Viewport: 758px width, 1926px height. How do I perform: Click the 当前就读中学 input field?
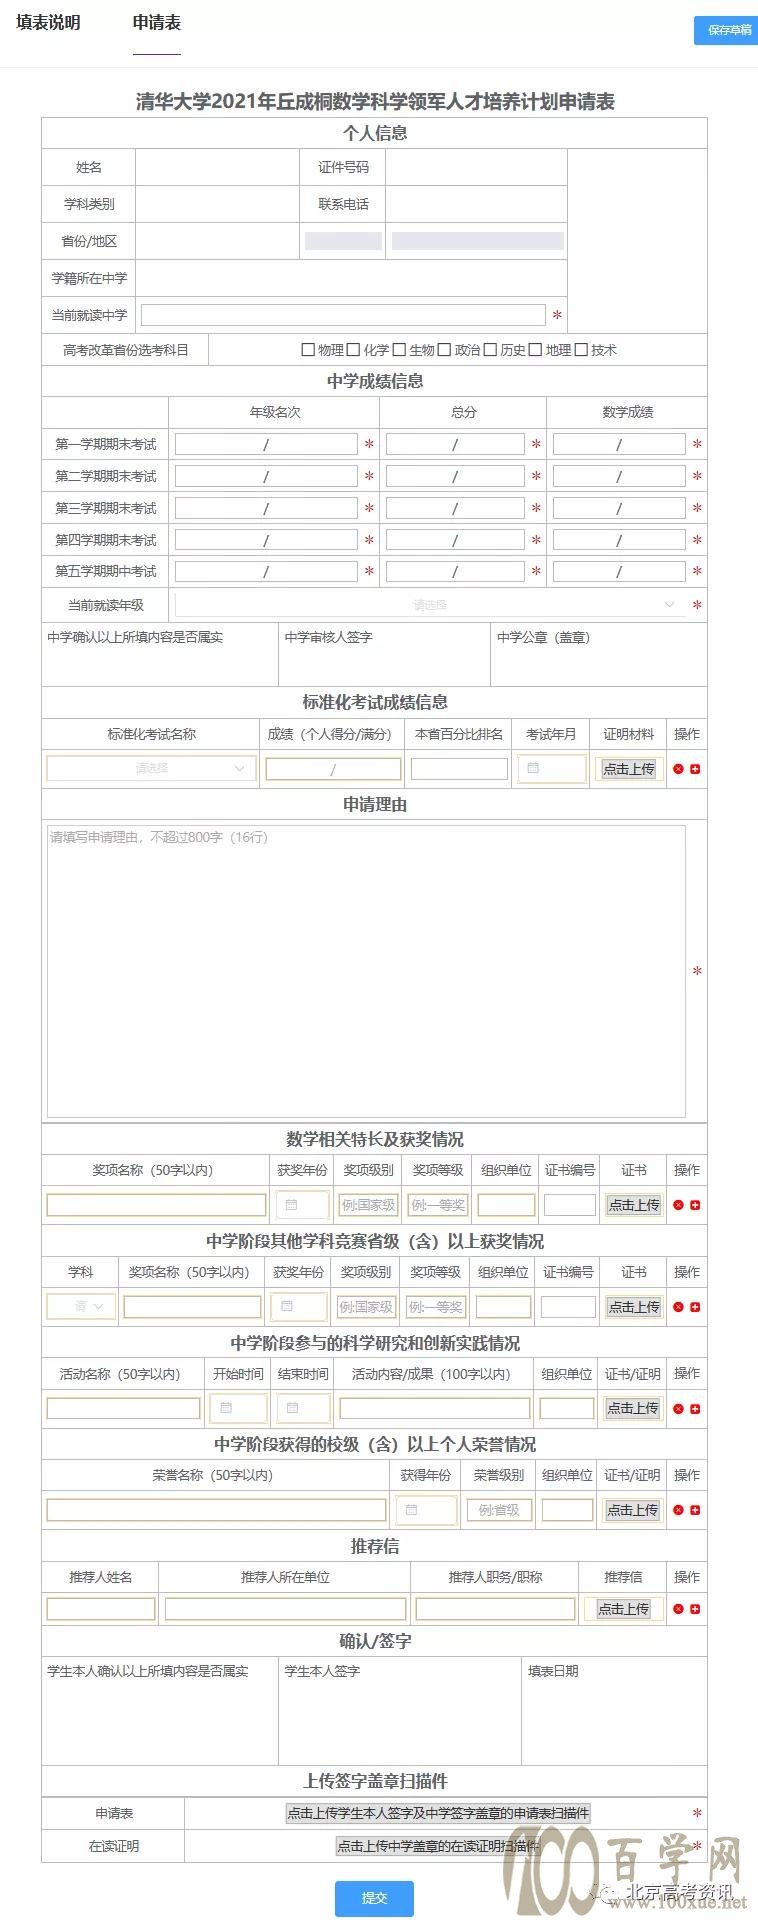click(343, 315)
